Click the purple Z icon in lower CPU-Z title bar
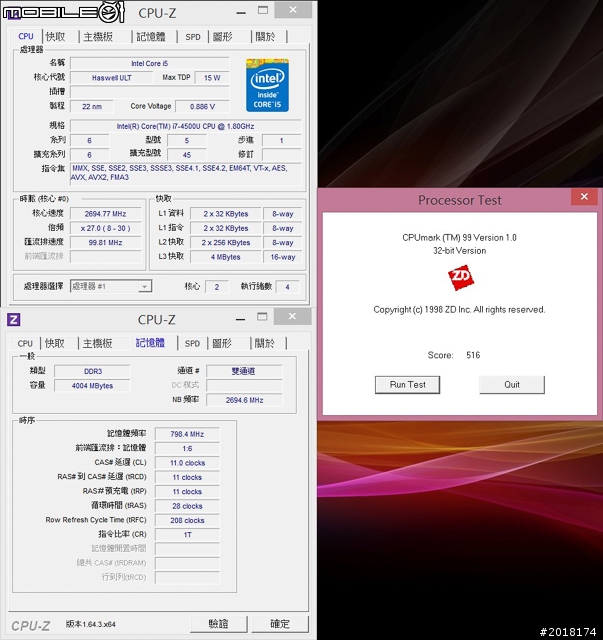Screen dimensions: 603x640 [x=13, y=319]
